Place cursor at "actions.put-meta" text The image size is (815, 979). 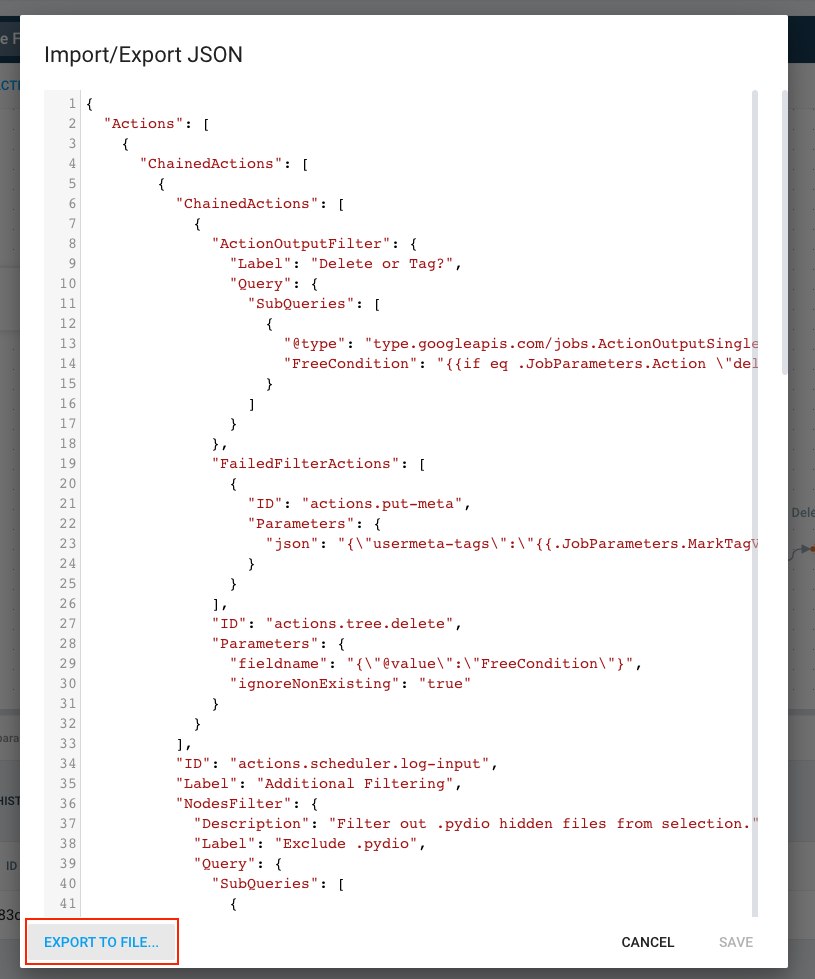(x=382, y=503)
